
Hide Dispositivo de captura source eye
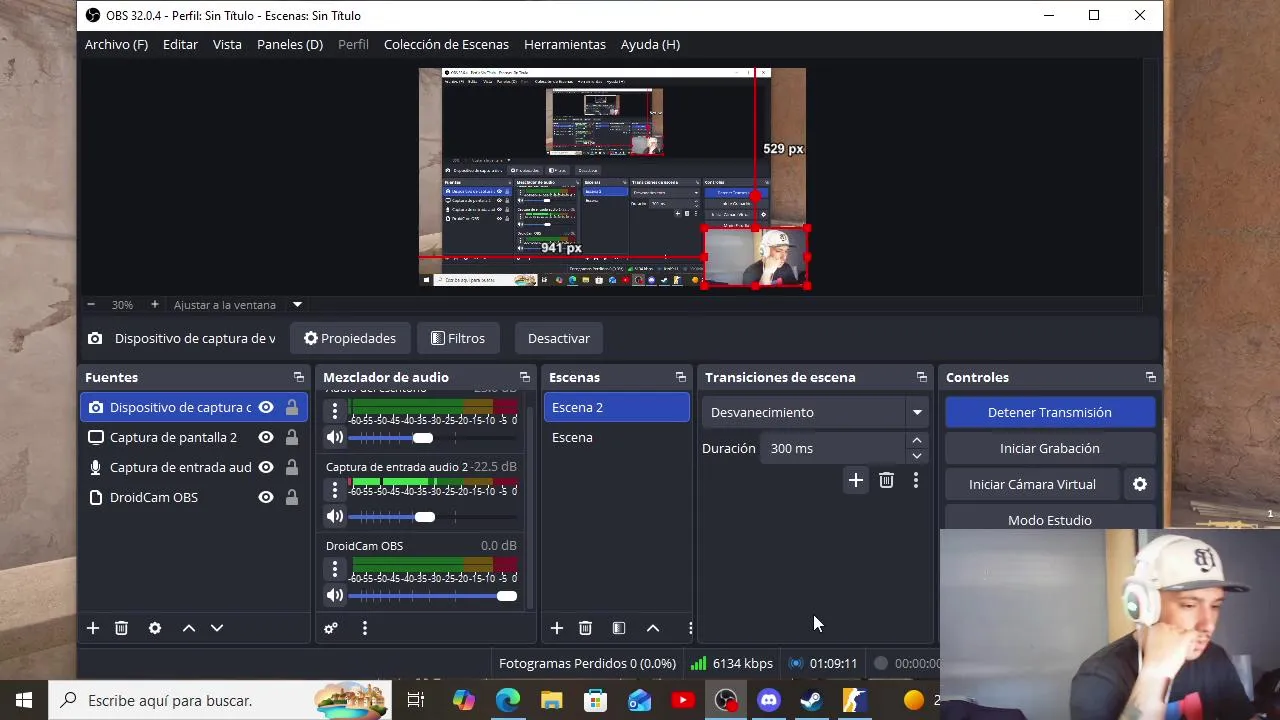[x=266, y=407]
